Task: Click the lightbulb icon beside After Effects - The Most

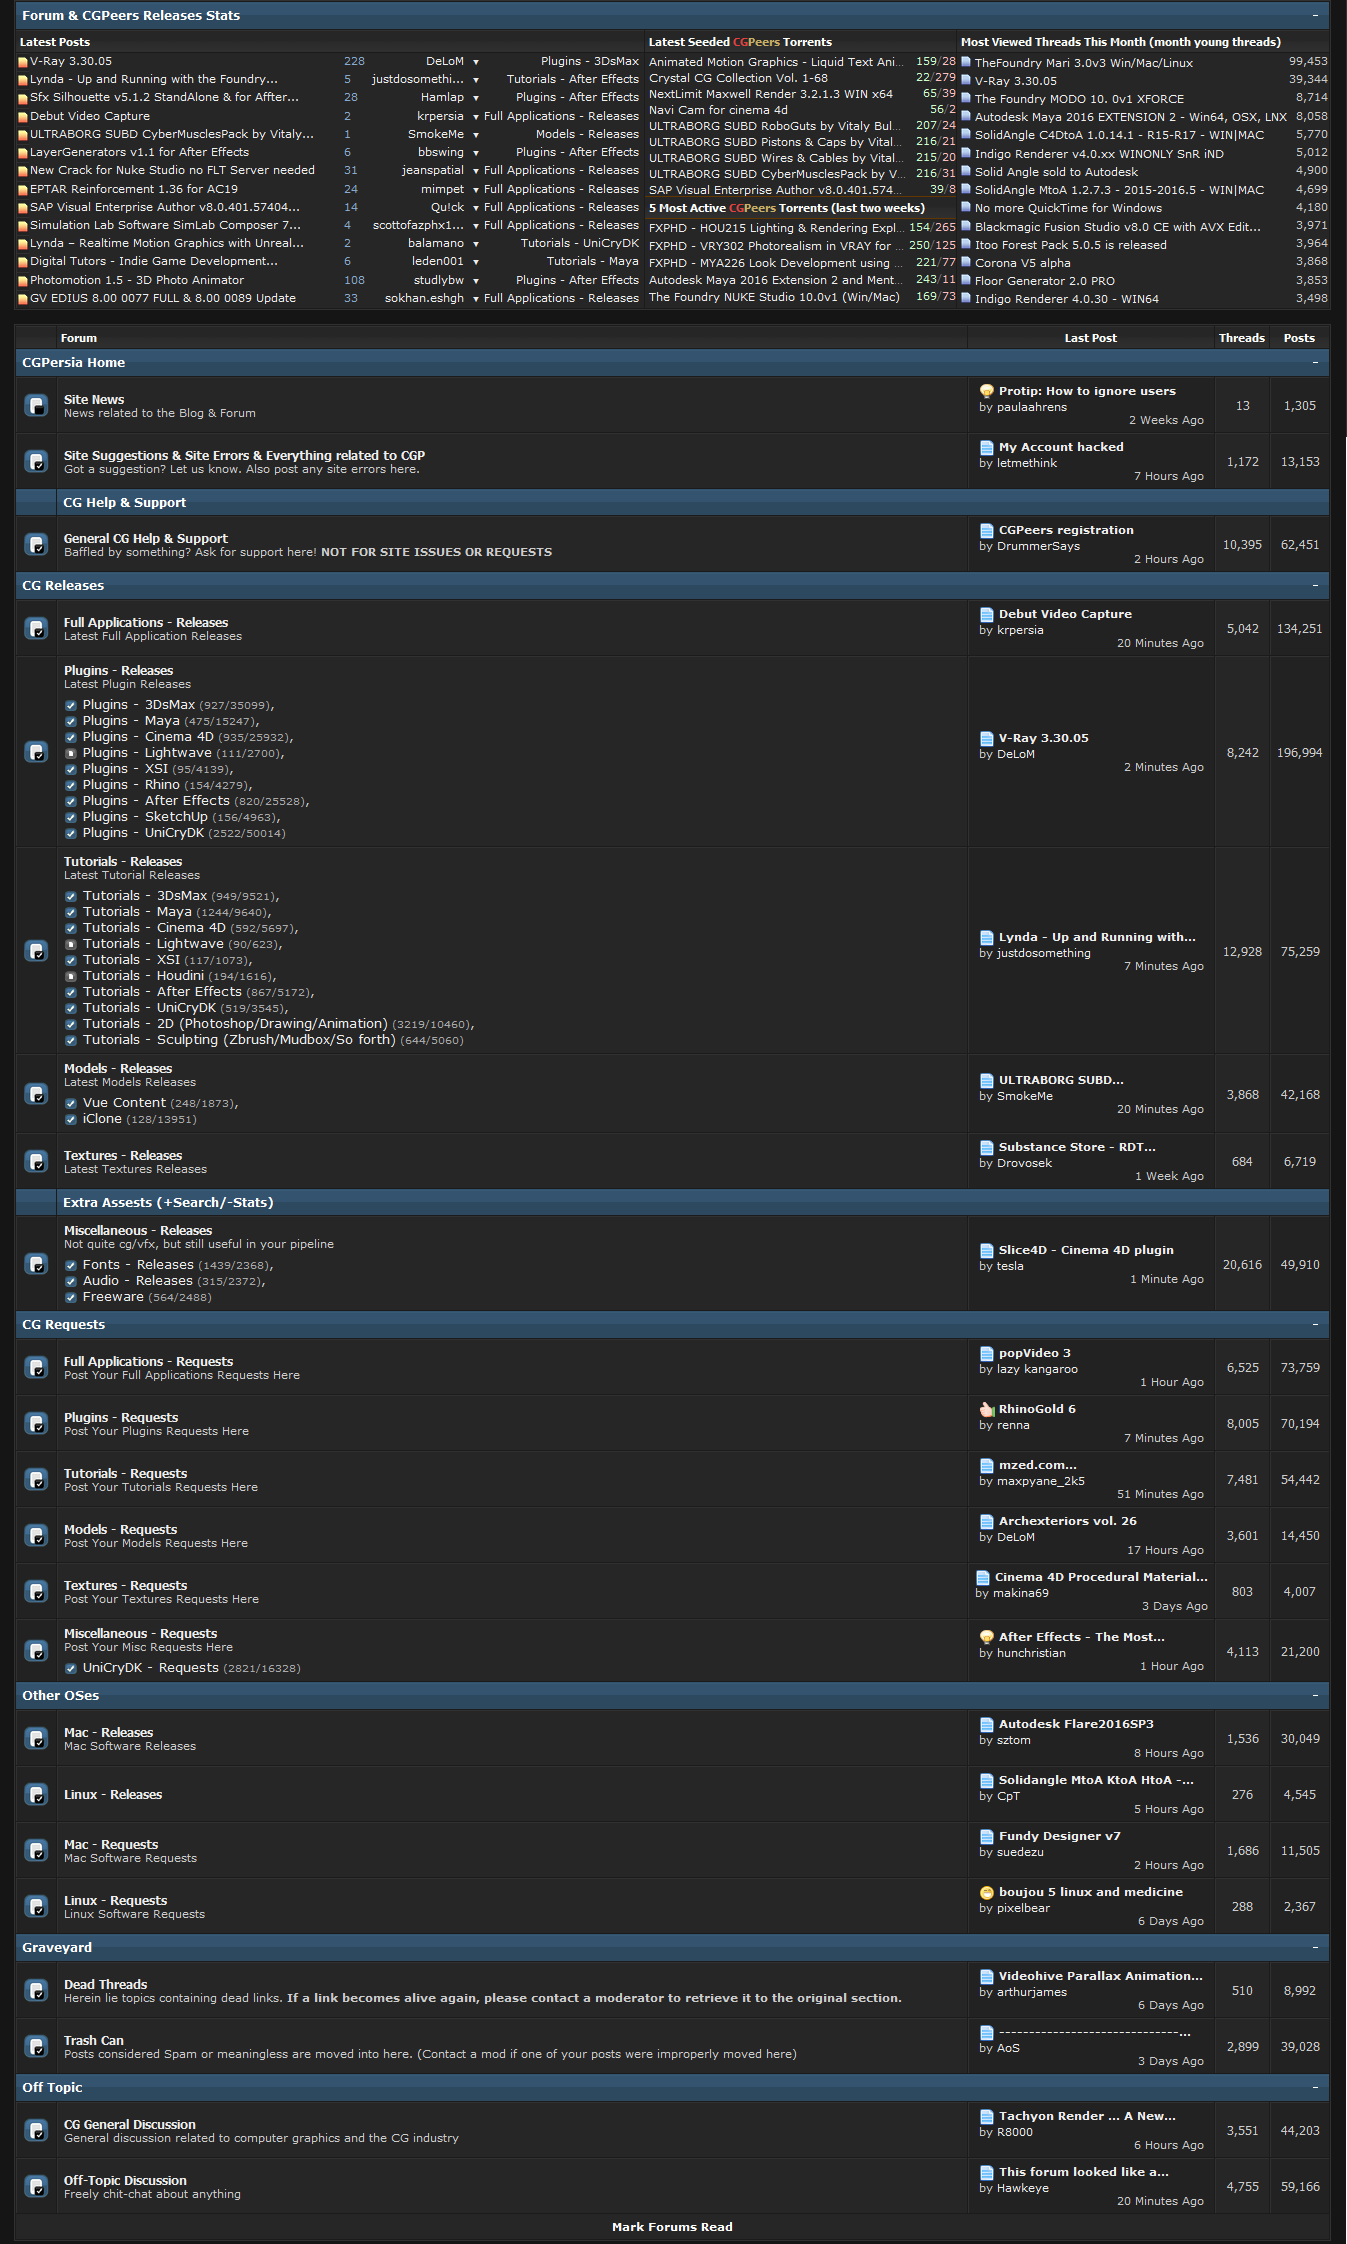Action: (986, 1637)
